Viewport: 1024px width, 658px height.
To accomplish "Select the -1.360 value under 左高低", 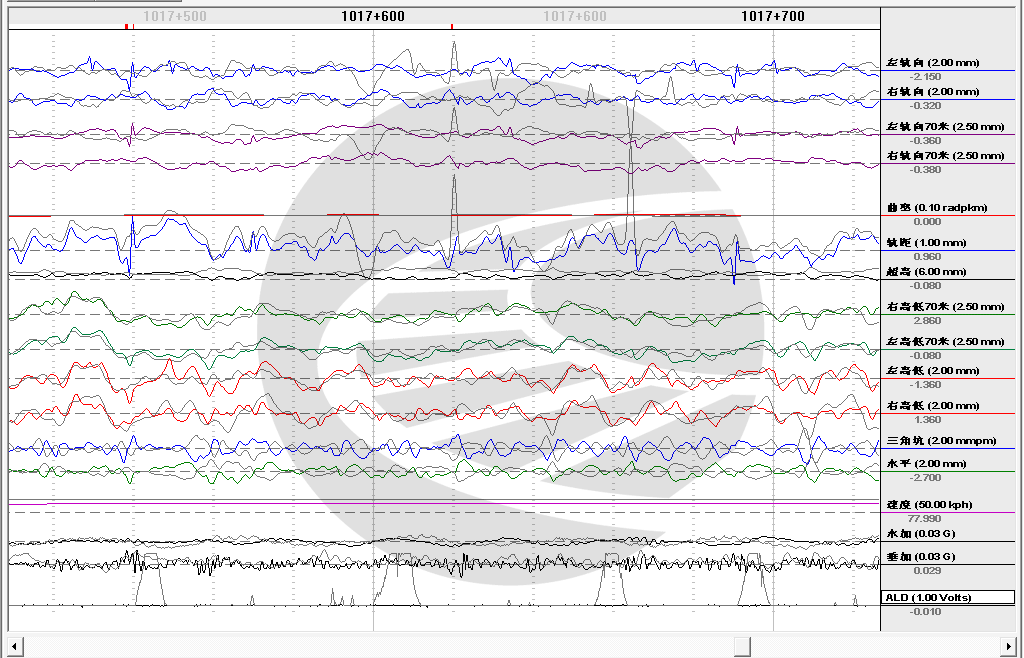I will tap(925, 385).
